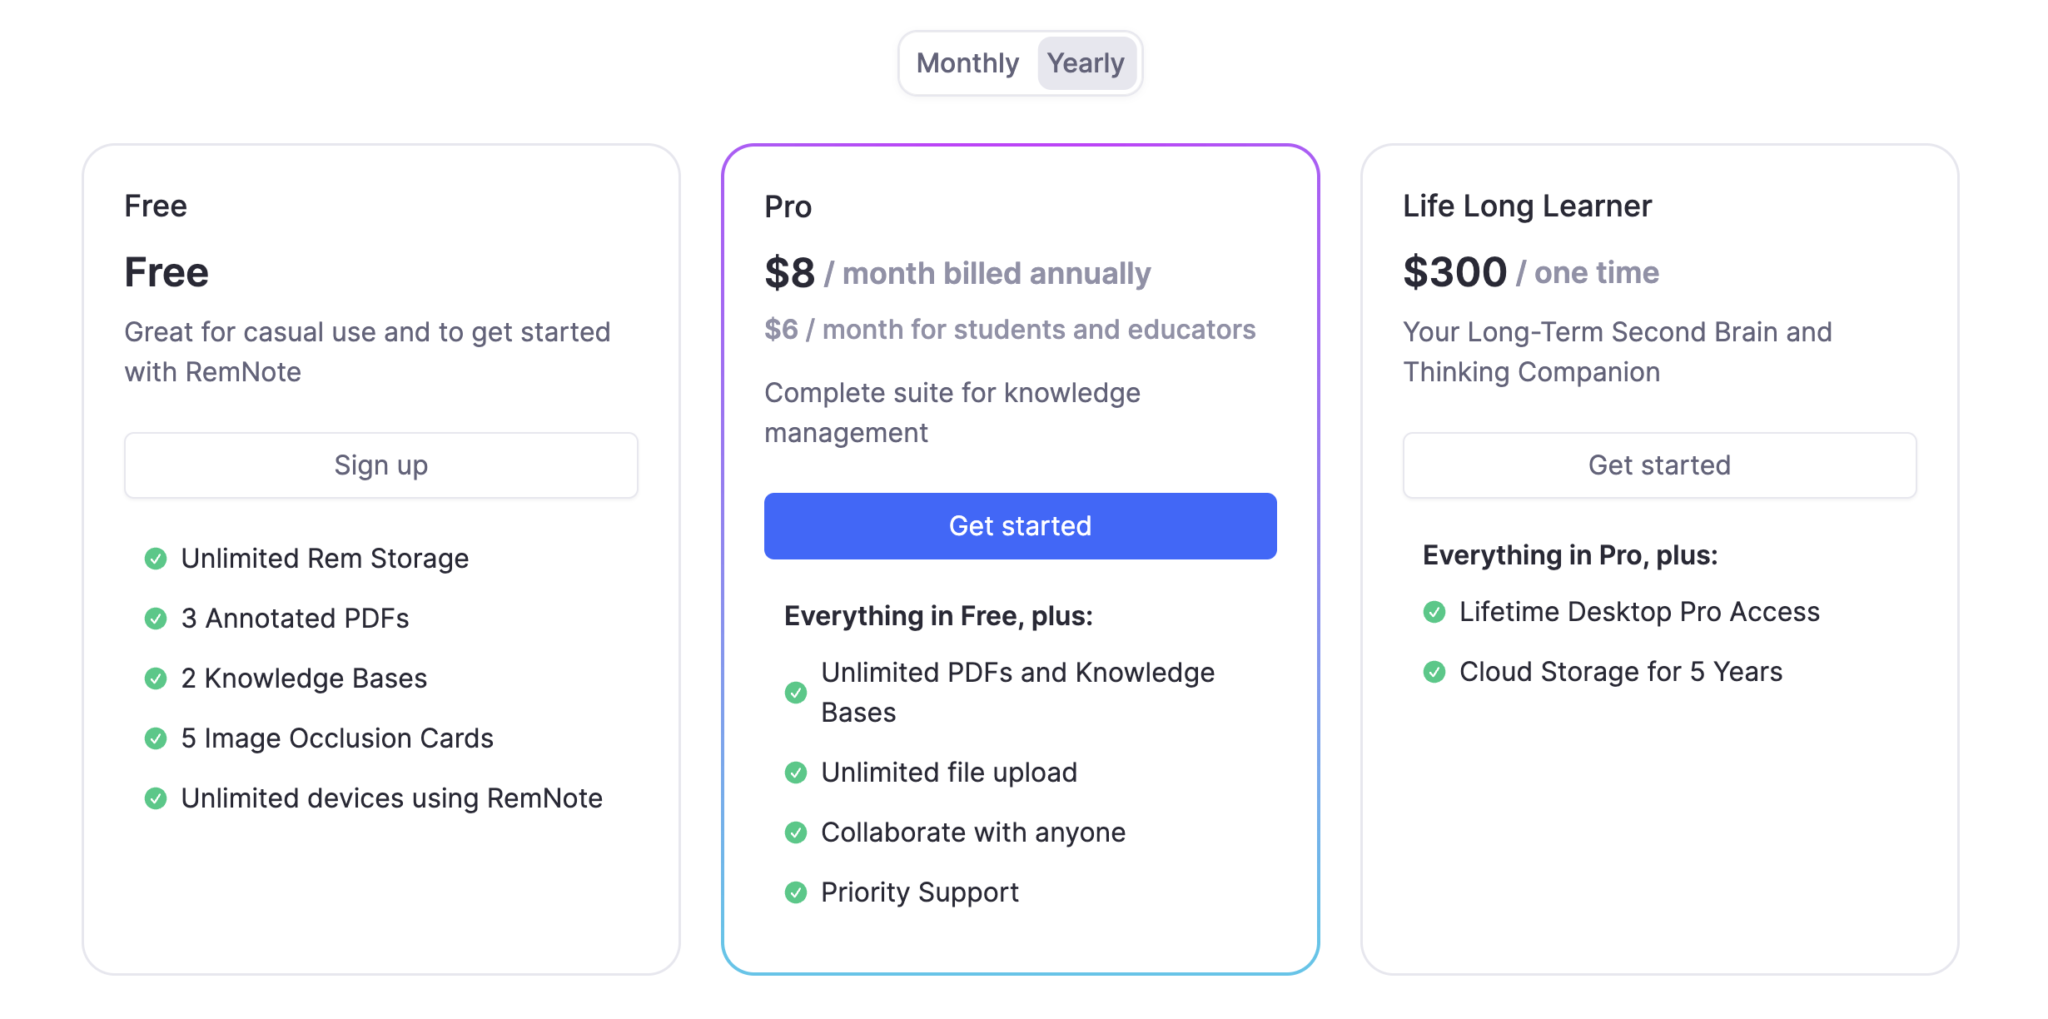Select the Yearly billing option

pos(1087,62)
